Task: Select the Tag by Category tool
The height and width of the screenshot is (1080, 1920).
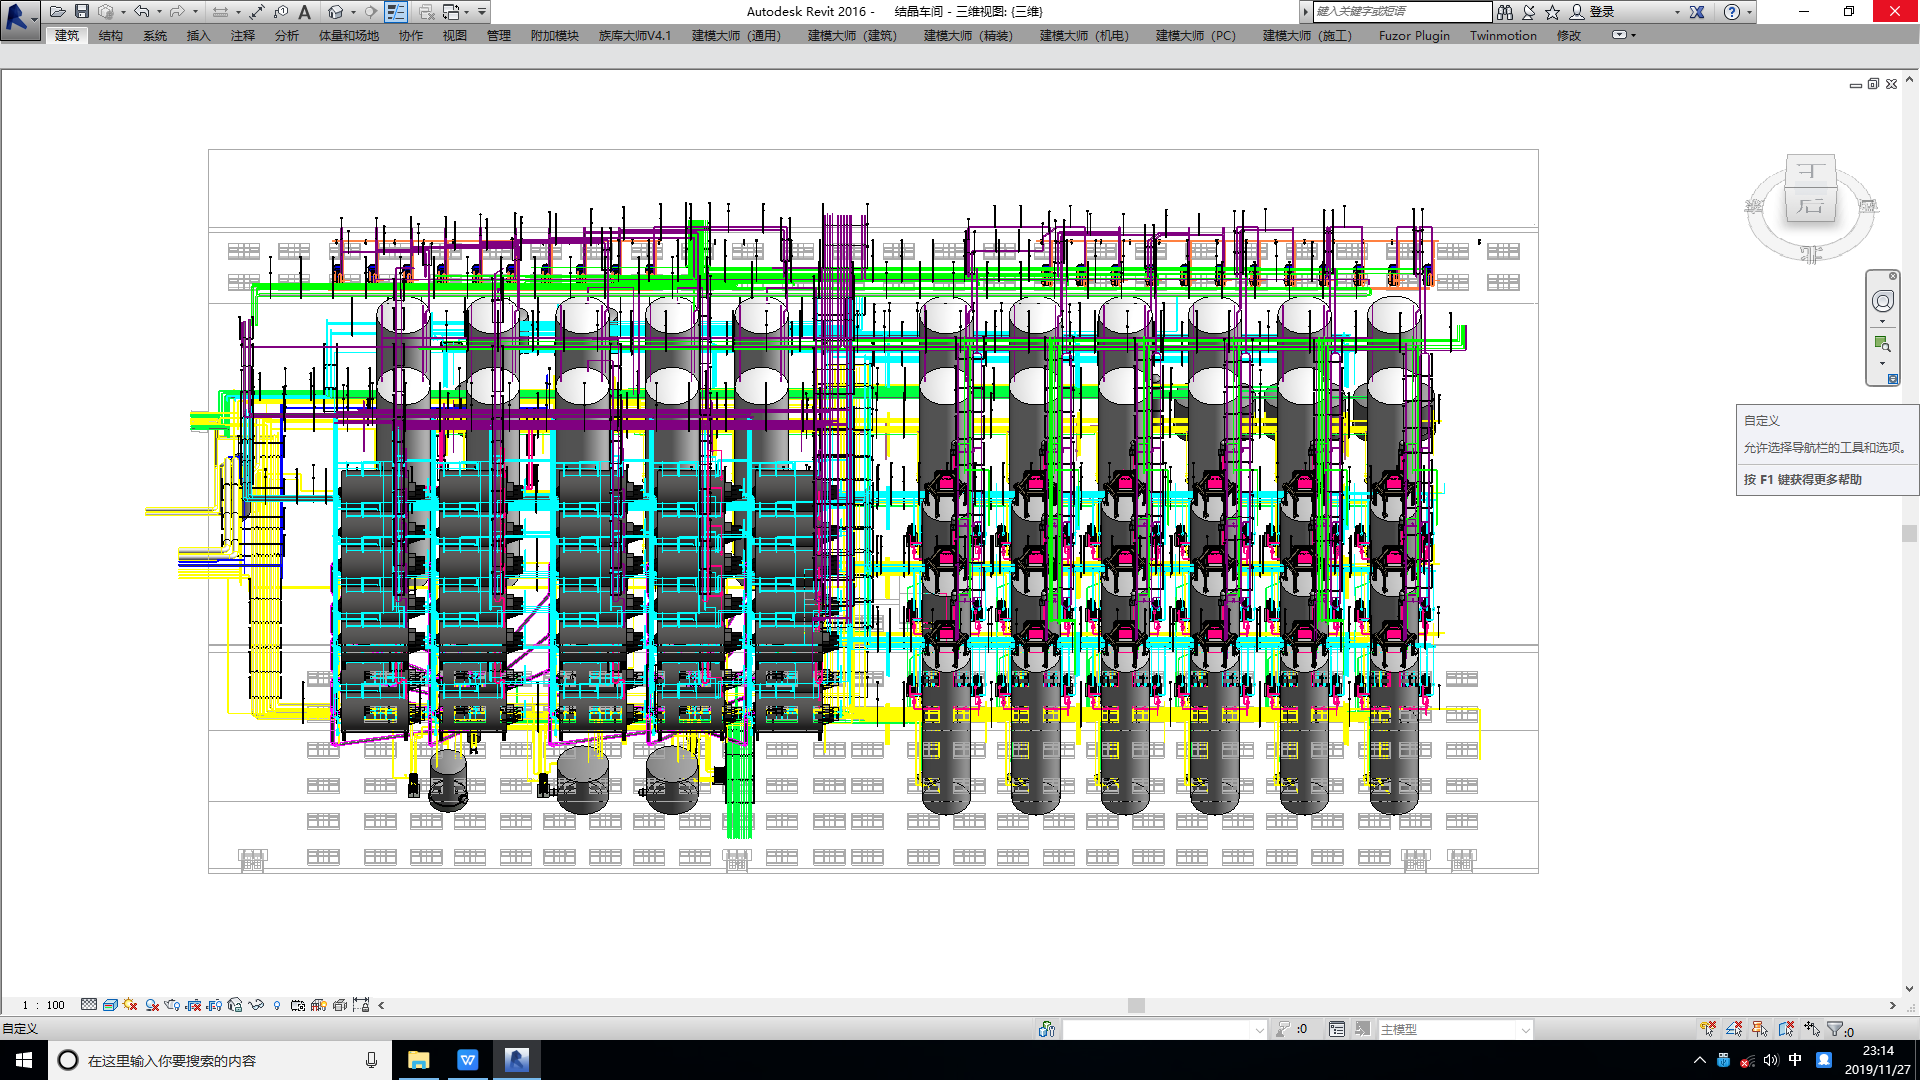Action: 281,12
